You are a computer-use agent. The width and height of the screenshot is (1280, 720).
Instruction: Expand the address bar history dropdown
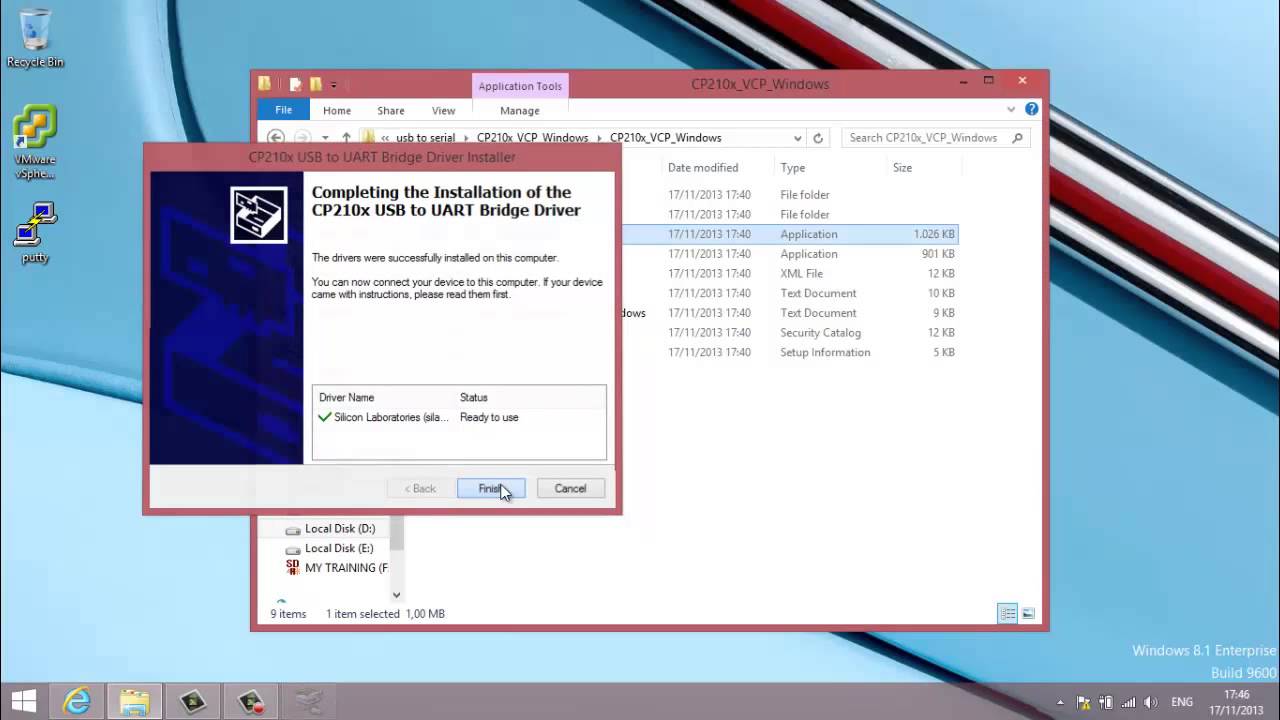tap(797, 138)
